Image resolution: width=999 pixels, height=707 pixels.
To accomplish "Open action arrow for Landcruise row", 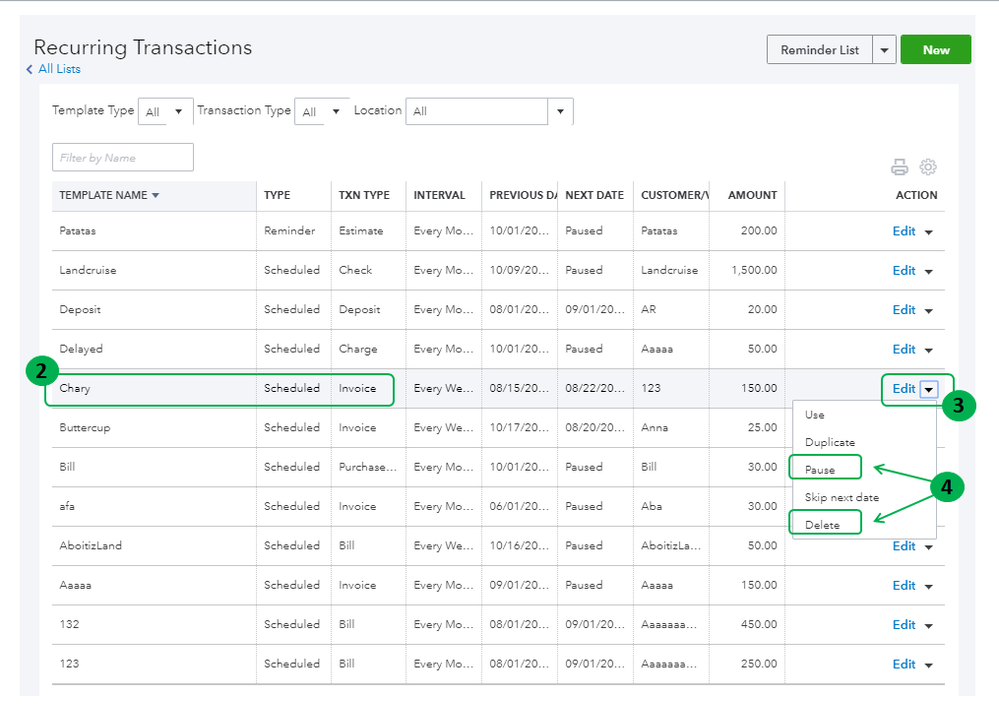I will (x=929, y=271).
